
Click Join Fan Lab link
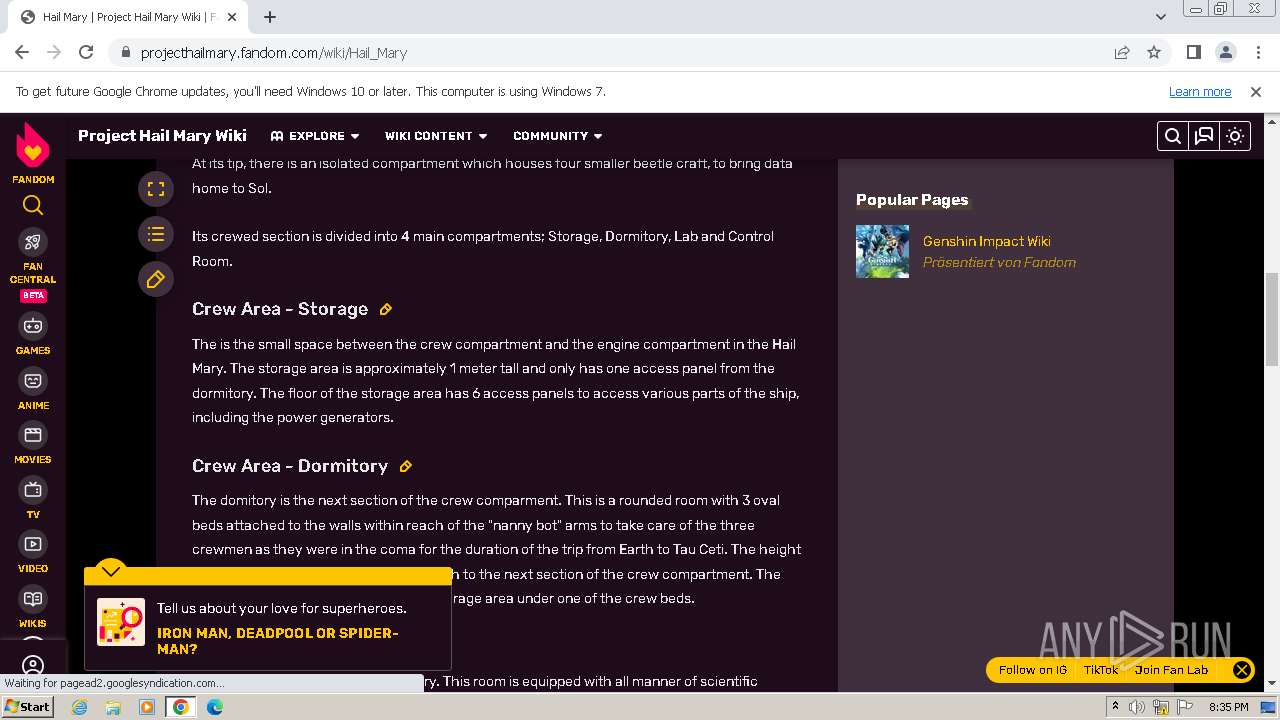[x=1171, y=670]
